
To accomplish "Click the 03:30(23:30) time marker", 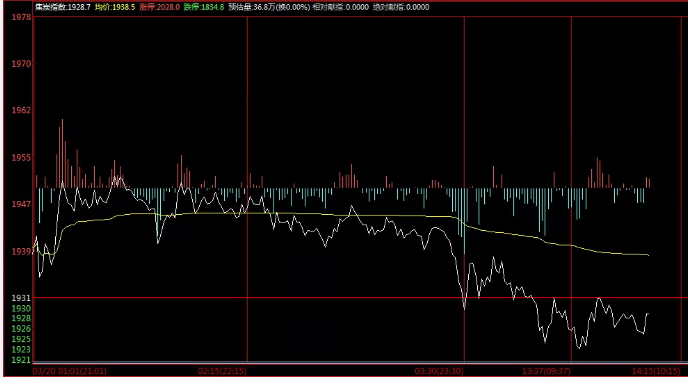I will coord(439,371).
